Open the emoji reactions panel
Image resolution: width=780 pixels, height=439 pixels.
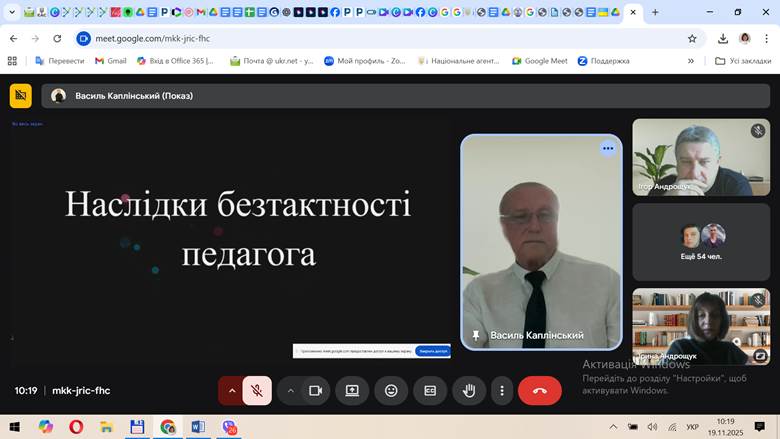(x=391, y=391)
